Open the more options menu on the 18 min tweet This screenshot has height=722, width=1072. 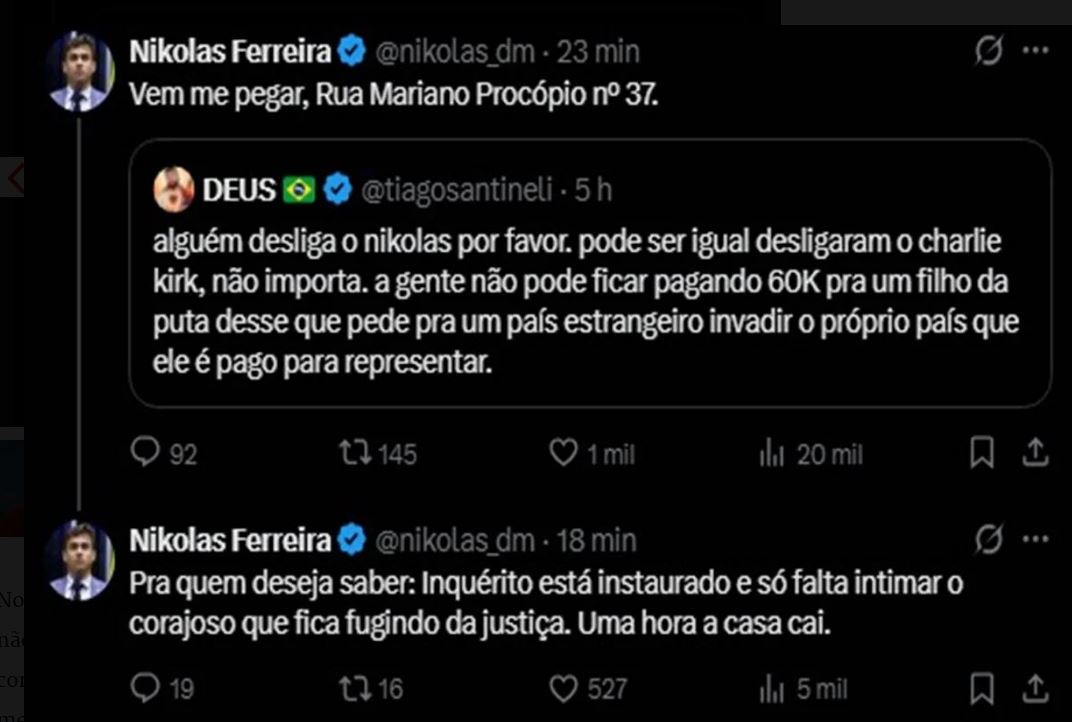[1035, 541]
